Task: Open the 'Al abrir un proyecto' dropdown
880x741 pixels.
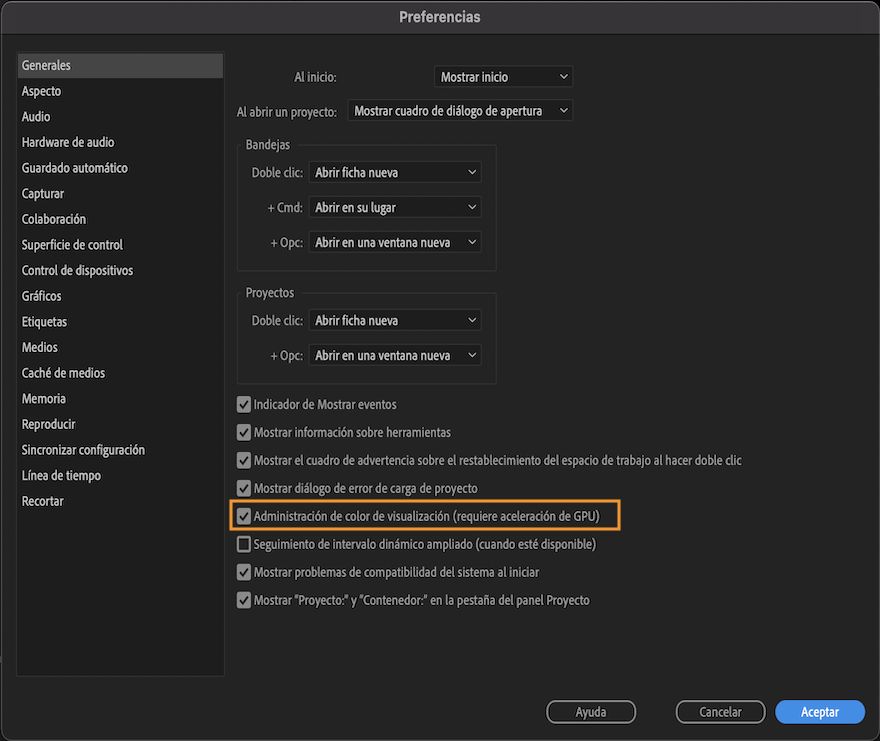Action: click(x=459, y=110)
